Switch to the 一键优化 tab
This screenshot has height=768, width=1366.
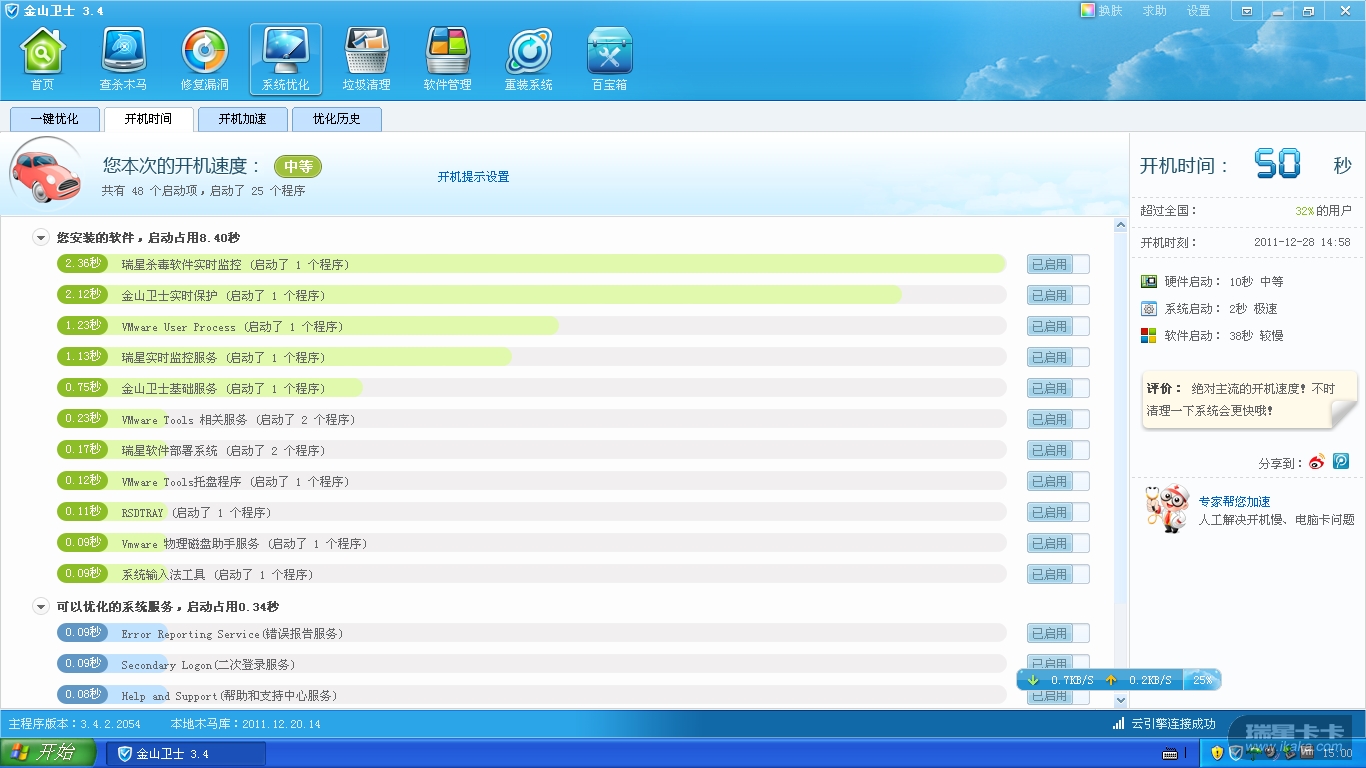[54, 119]
